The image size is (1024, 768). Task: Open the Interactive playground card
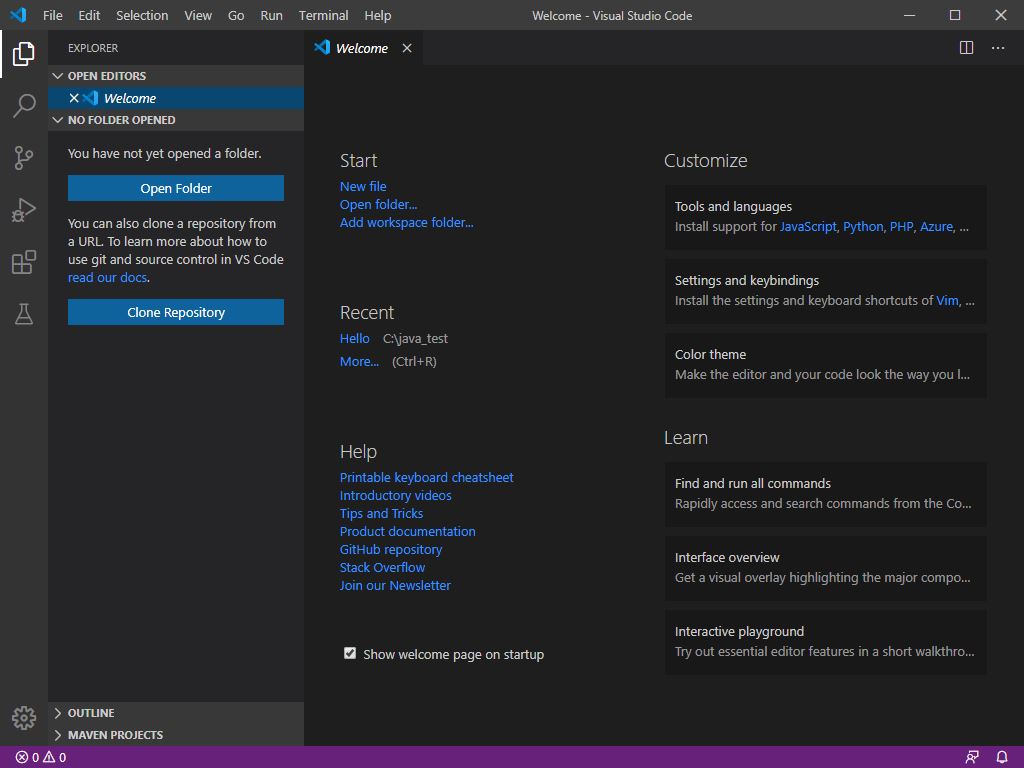coord(825,642)
